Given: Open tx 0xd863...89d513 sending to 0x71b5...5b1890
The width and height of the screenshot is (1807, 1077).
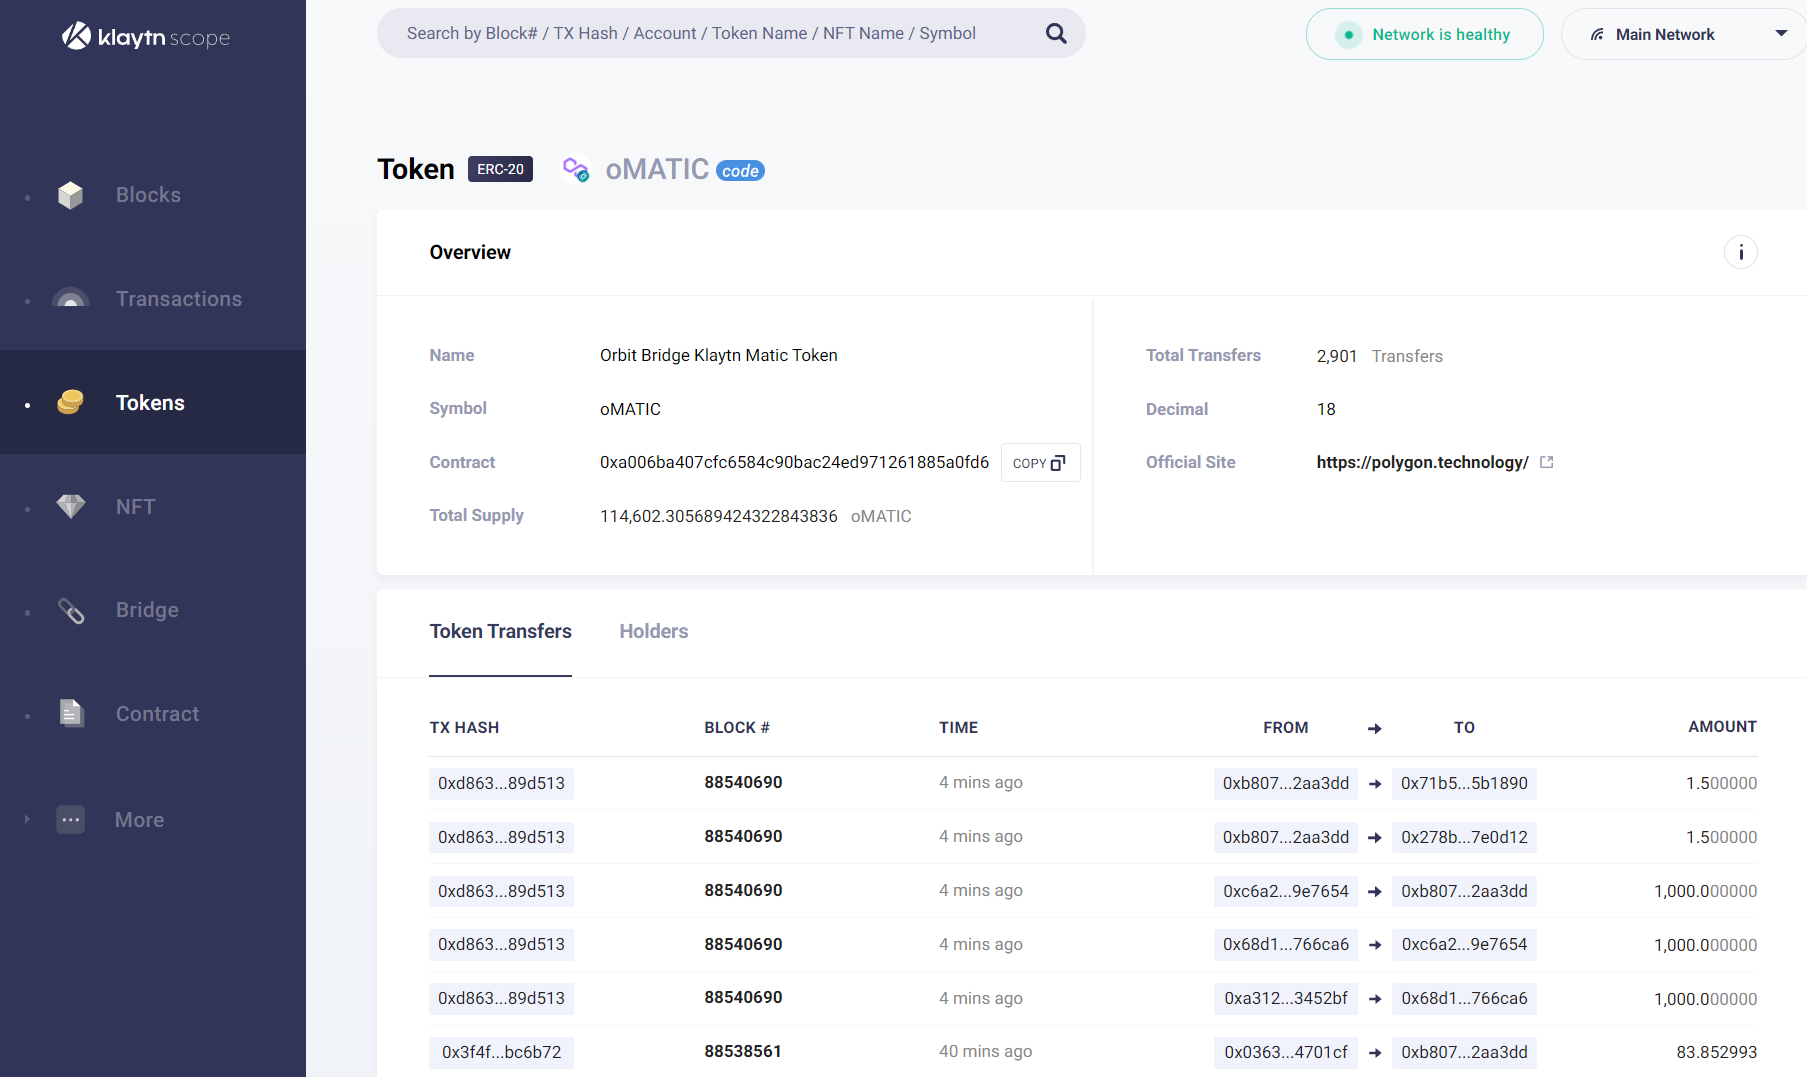Looking at the screenshot, I should (x=501, y=783).
